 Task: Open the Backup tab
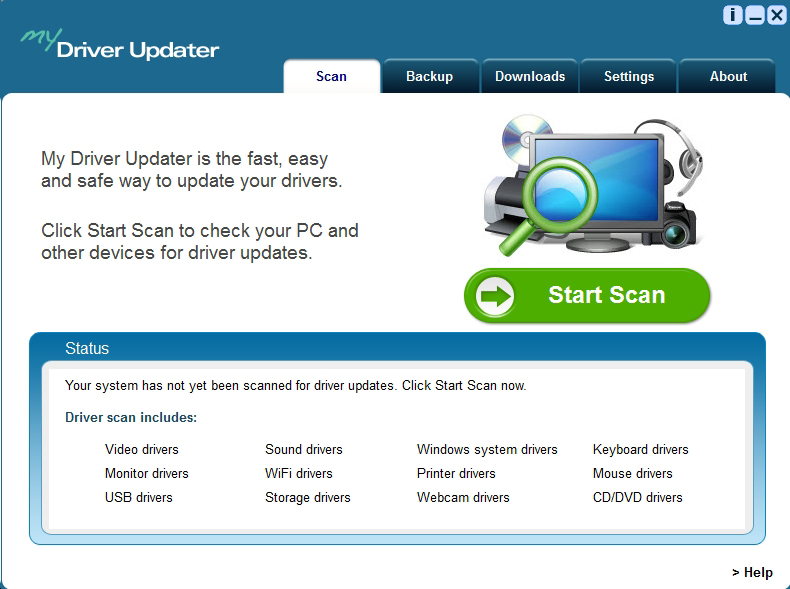coord(429,77)
